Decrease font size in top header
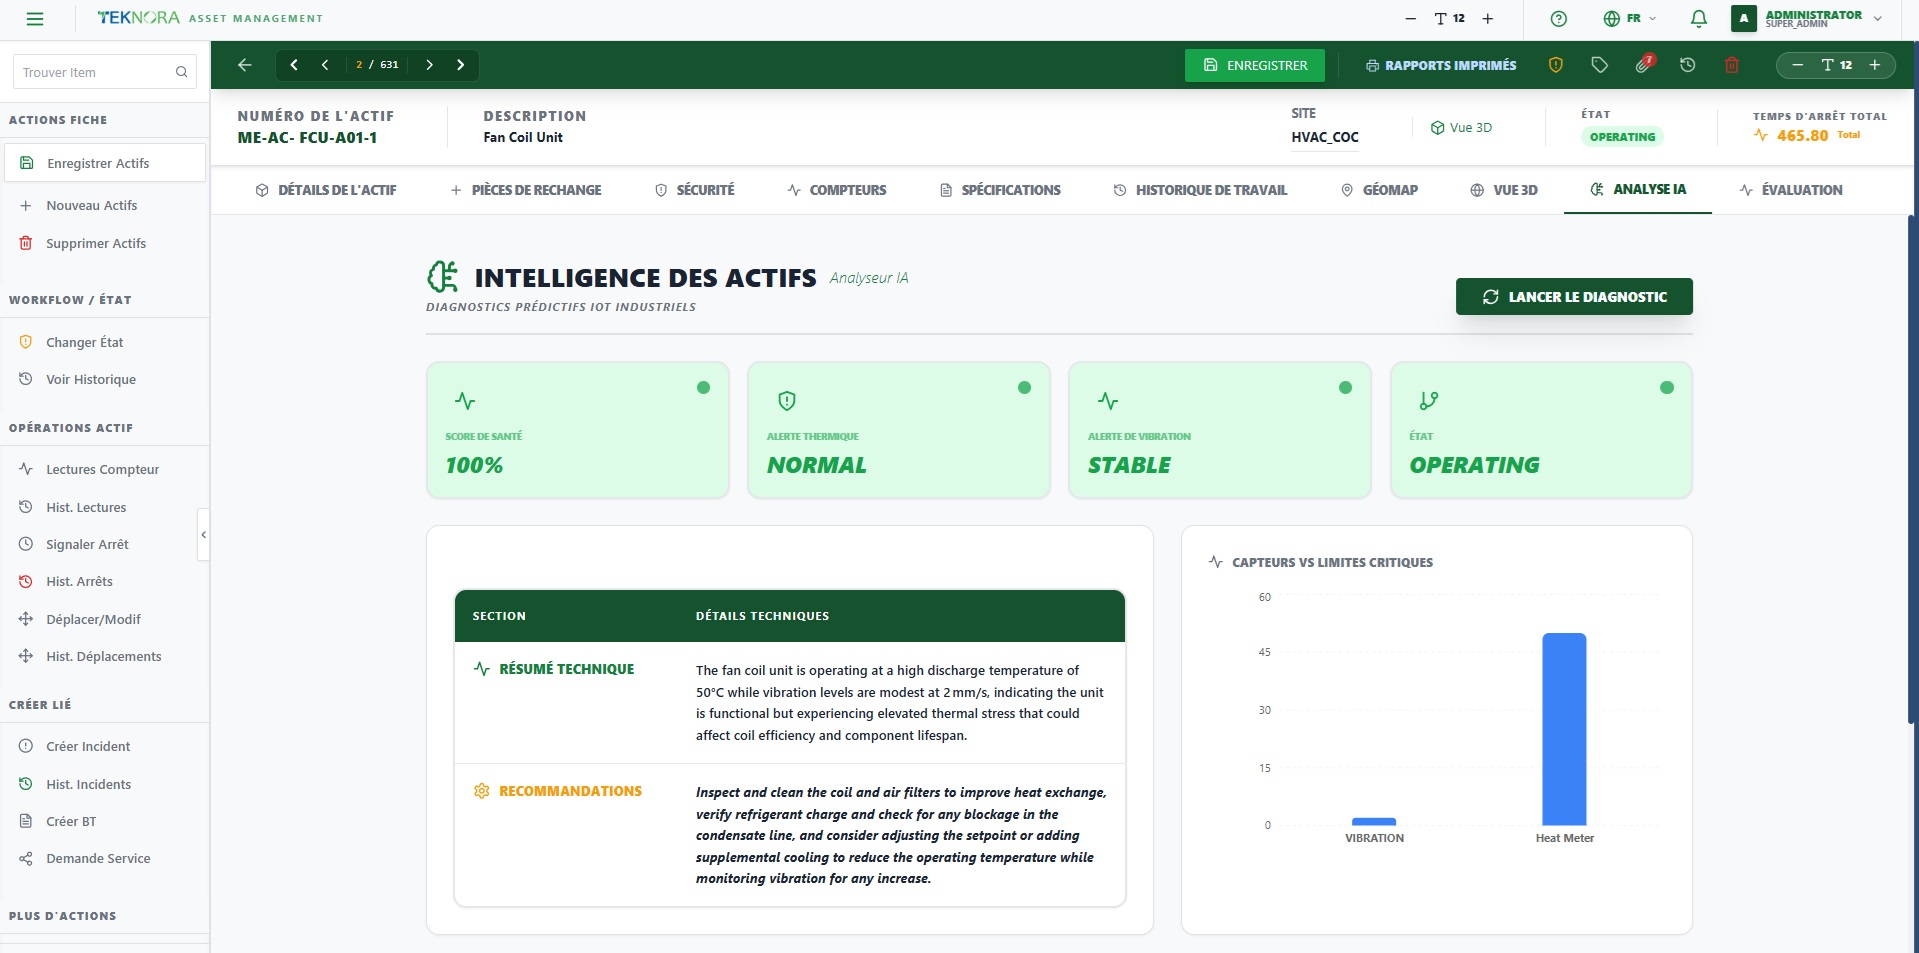Screen dimensions: 1919x953 coord(1411,19)
